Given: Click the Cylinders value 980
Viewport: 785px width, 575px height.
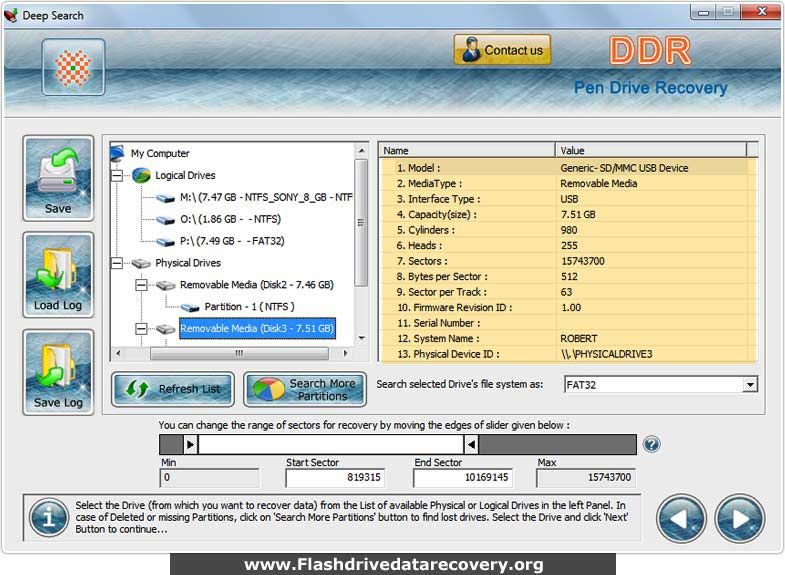Looking at the screenshot, I should point(569,230).
